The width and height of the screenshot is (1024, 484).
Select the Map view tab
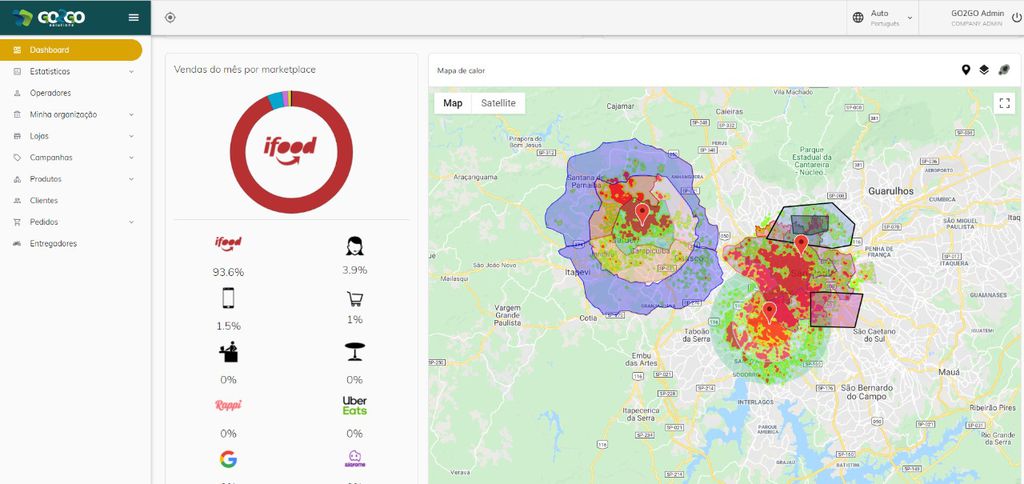click(453, 103)
